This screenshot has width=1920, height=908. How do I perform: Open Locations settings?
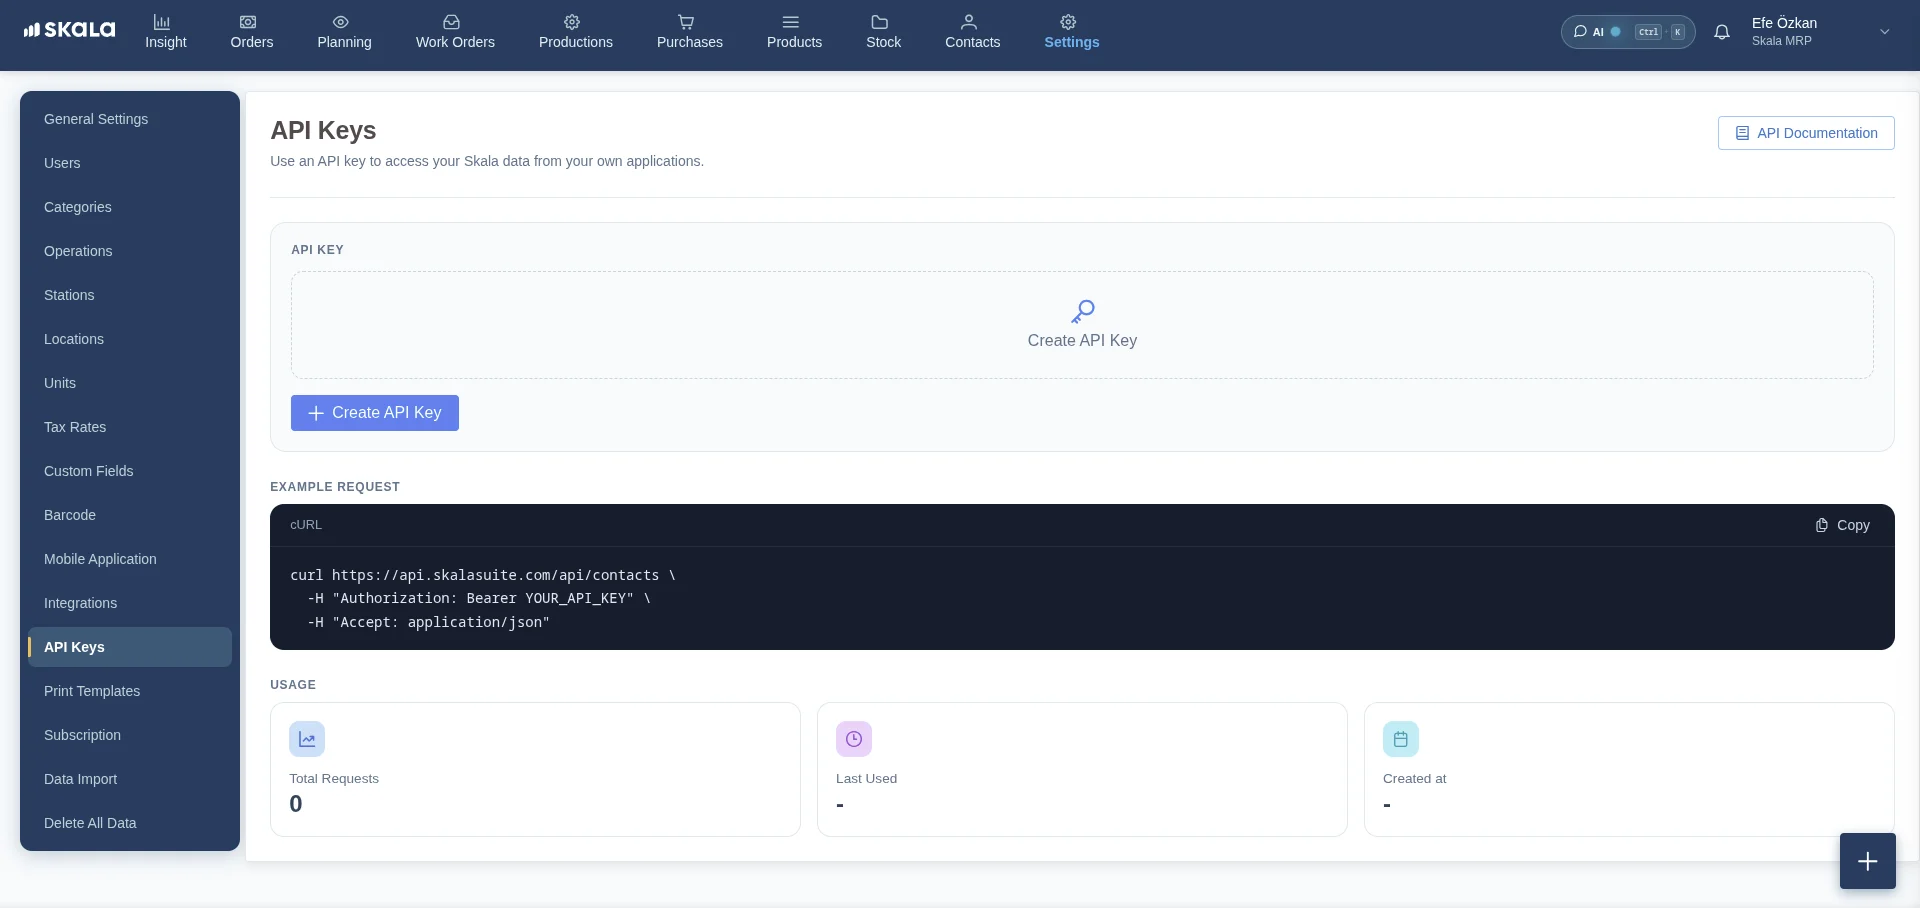[x=130, y=339]
